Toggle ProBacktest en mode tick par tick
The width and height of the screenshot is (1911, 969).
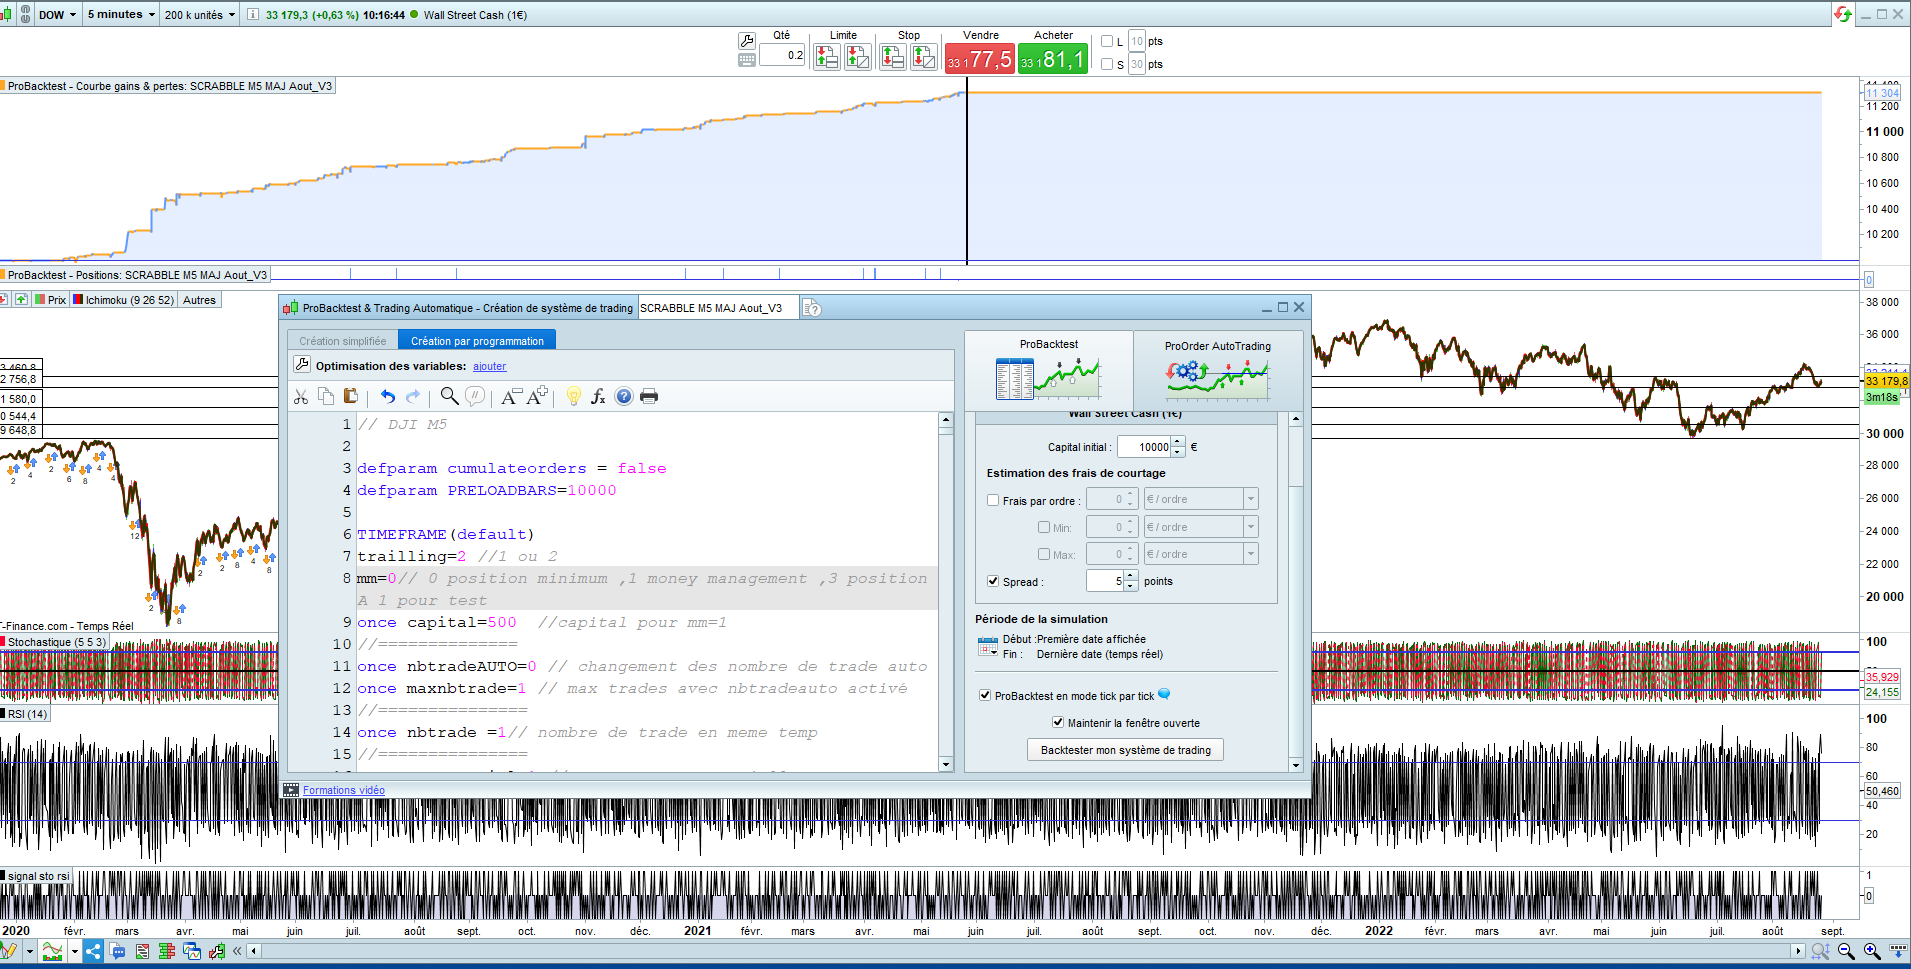pyautogui.click(x=985, y=695)
